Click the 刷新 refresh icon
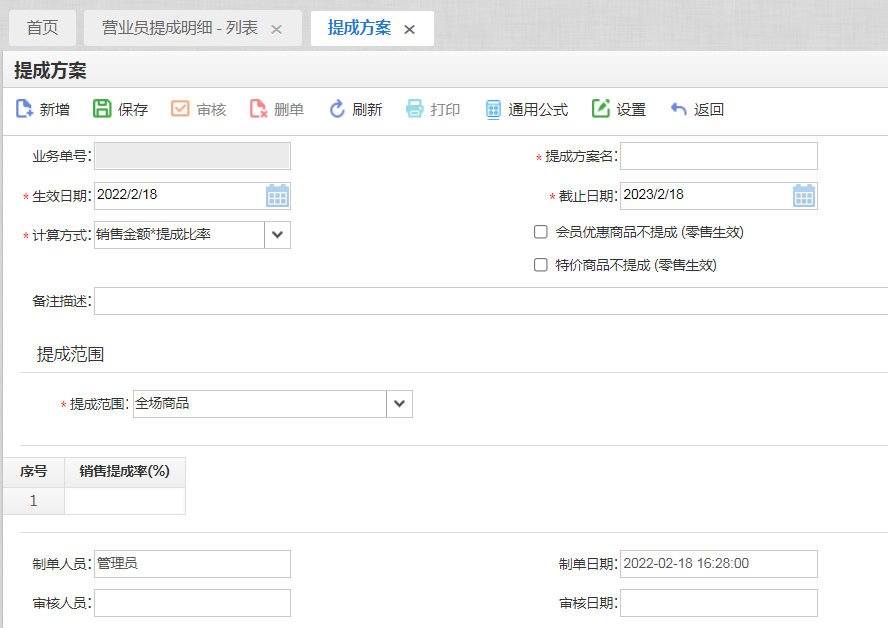 (337, 109)
